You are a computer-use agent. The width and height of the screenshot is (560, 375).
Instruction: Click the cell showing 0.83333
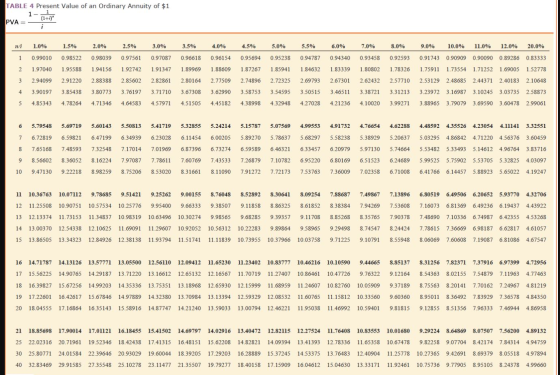click(x=536, y=58)
